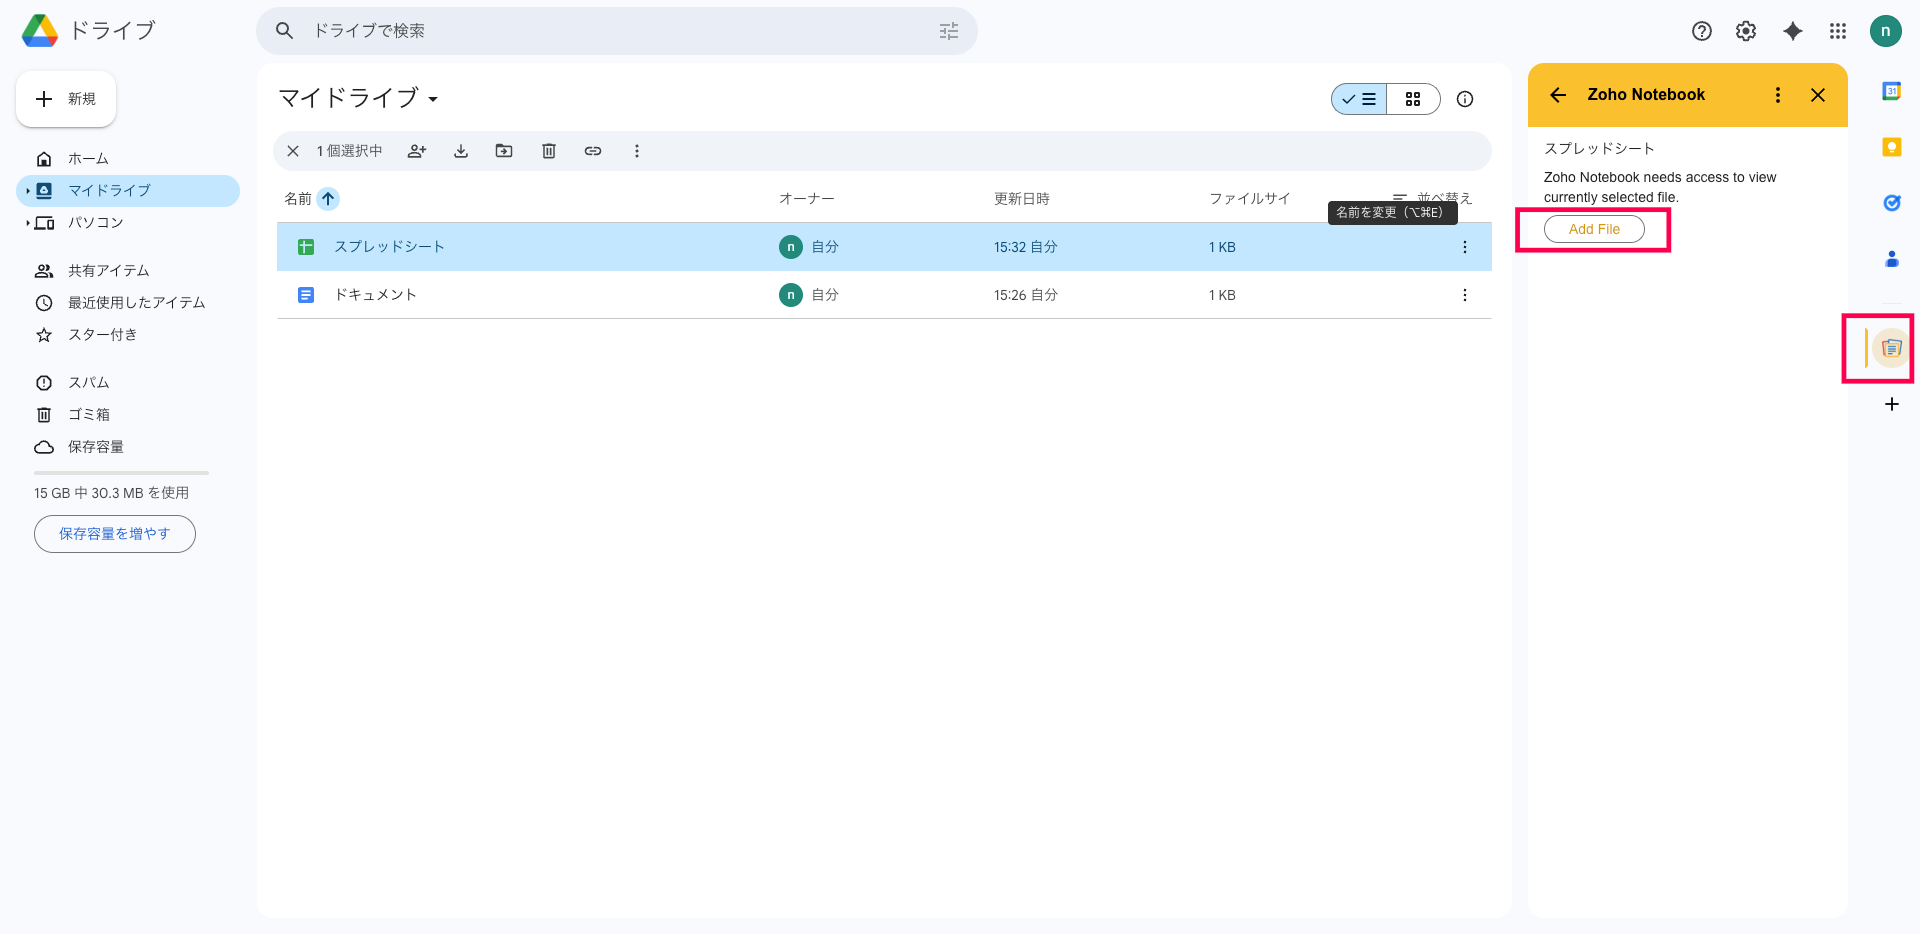This screenshot has height=934, width=1920.
Task: Click the storage usage bar
Action: pyautogui.click(x=121, y=473)
